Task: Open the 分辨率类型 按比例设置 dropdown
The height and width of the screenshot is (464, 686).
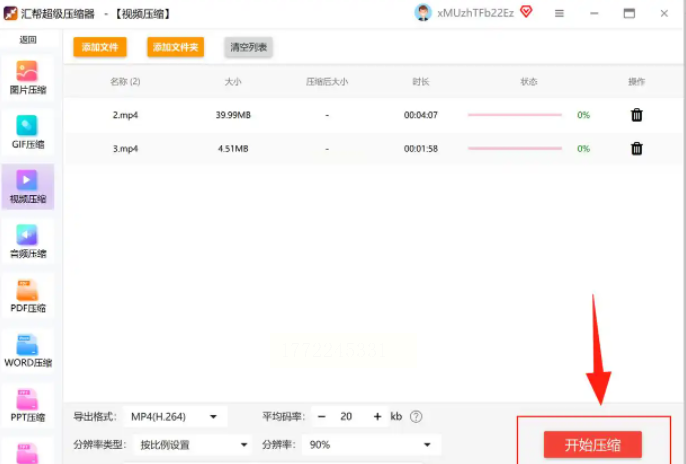Action: [192, 445]
